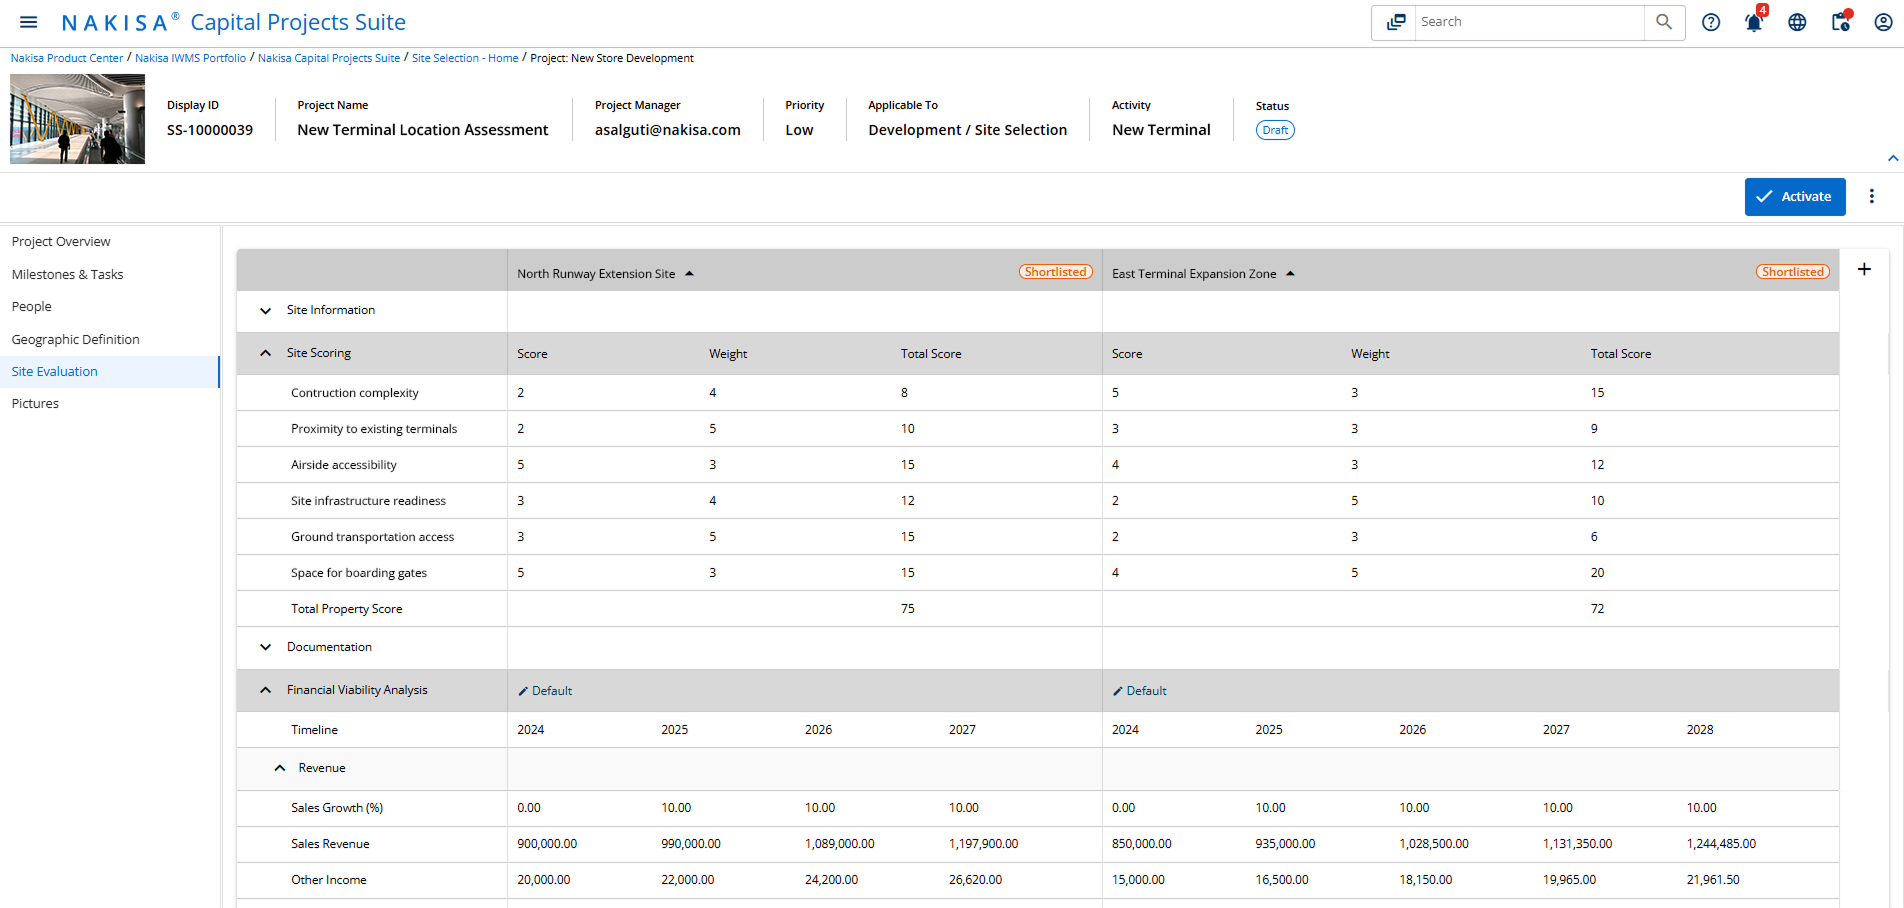Toggle sort order on East Terminal Expansion Zone
This screenshot has height=908, width=1904.
1290,272
